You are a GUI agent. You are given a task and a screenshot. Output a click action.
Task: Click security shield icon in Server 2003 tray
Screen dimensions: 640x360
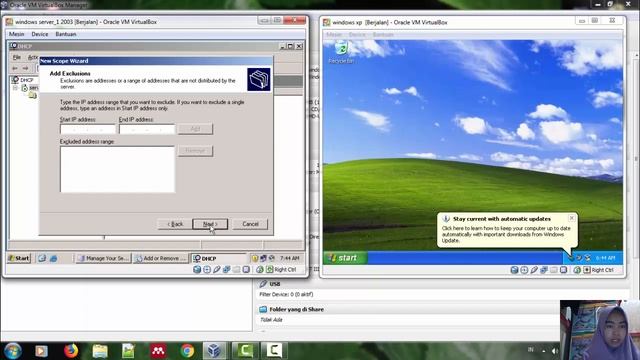coord(255,258)
